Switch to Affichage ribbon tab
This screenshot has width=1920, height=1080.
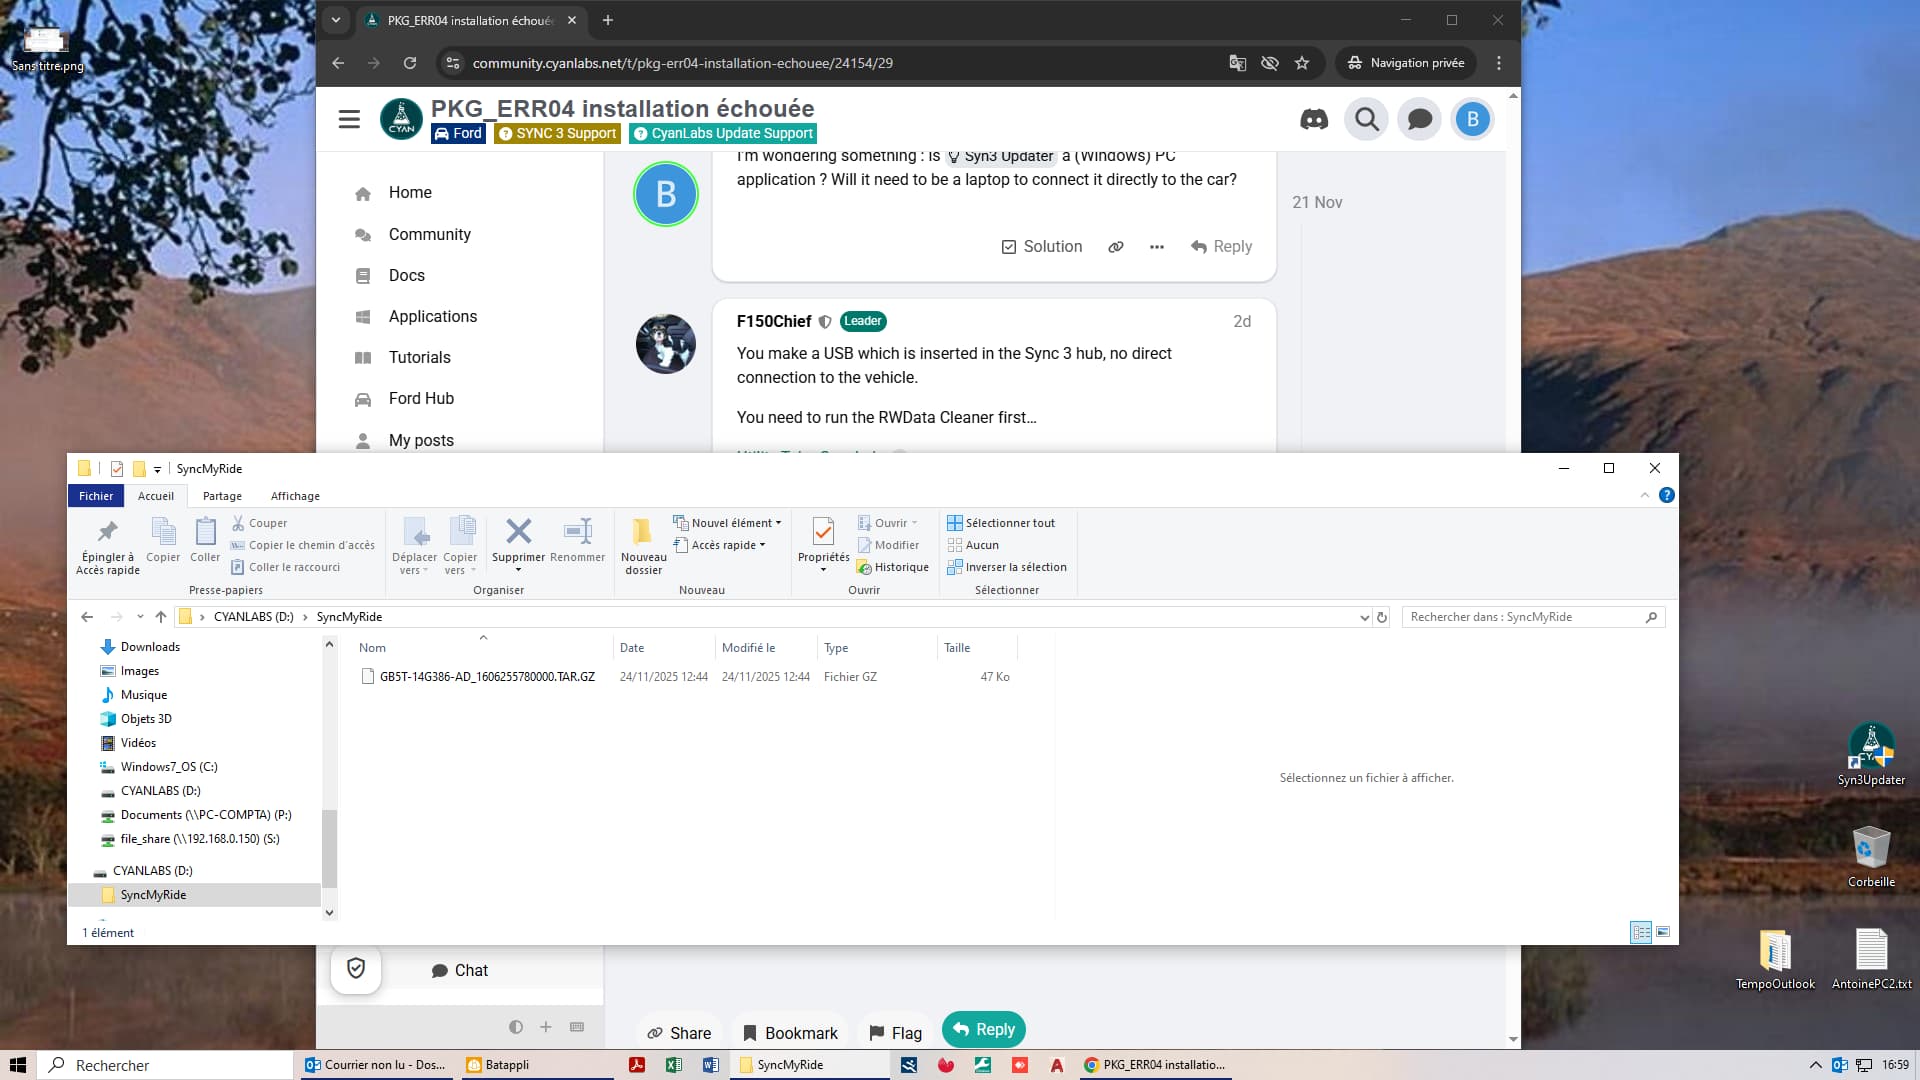pyautogui.click(x=295, y=496)
